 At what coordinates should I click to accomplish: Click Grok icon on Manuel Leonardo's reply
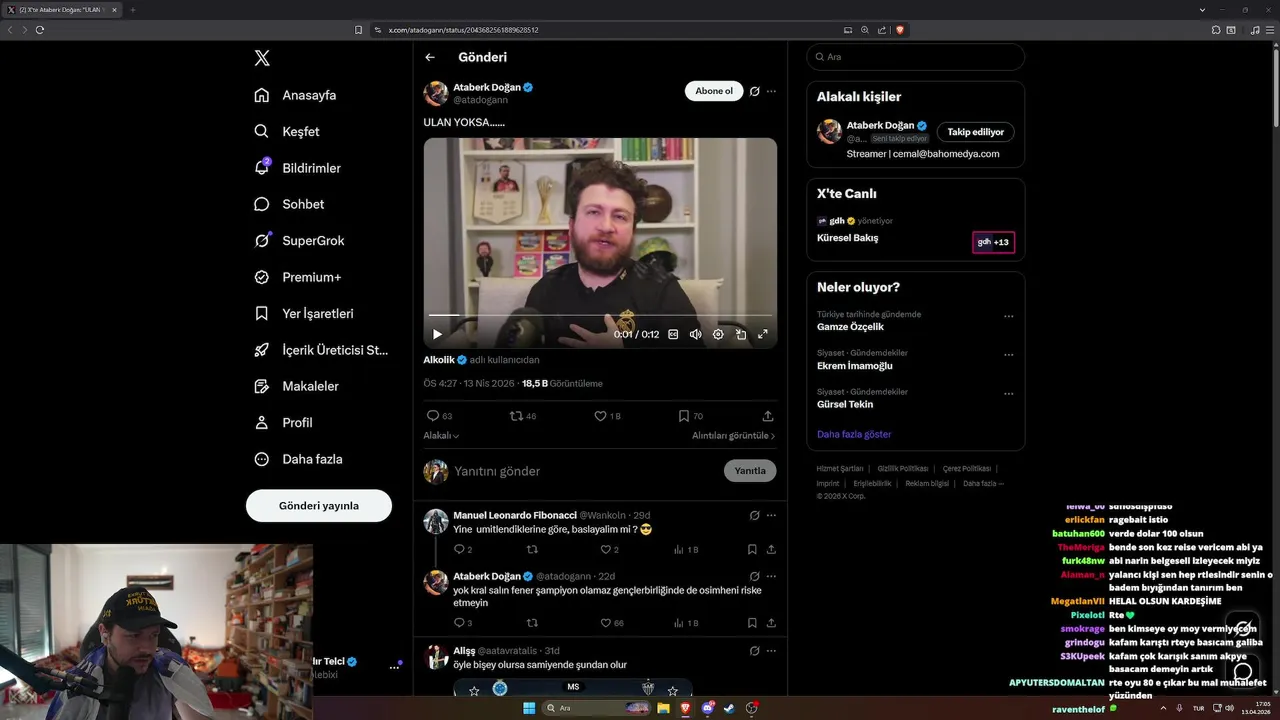coord(755,515)
